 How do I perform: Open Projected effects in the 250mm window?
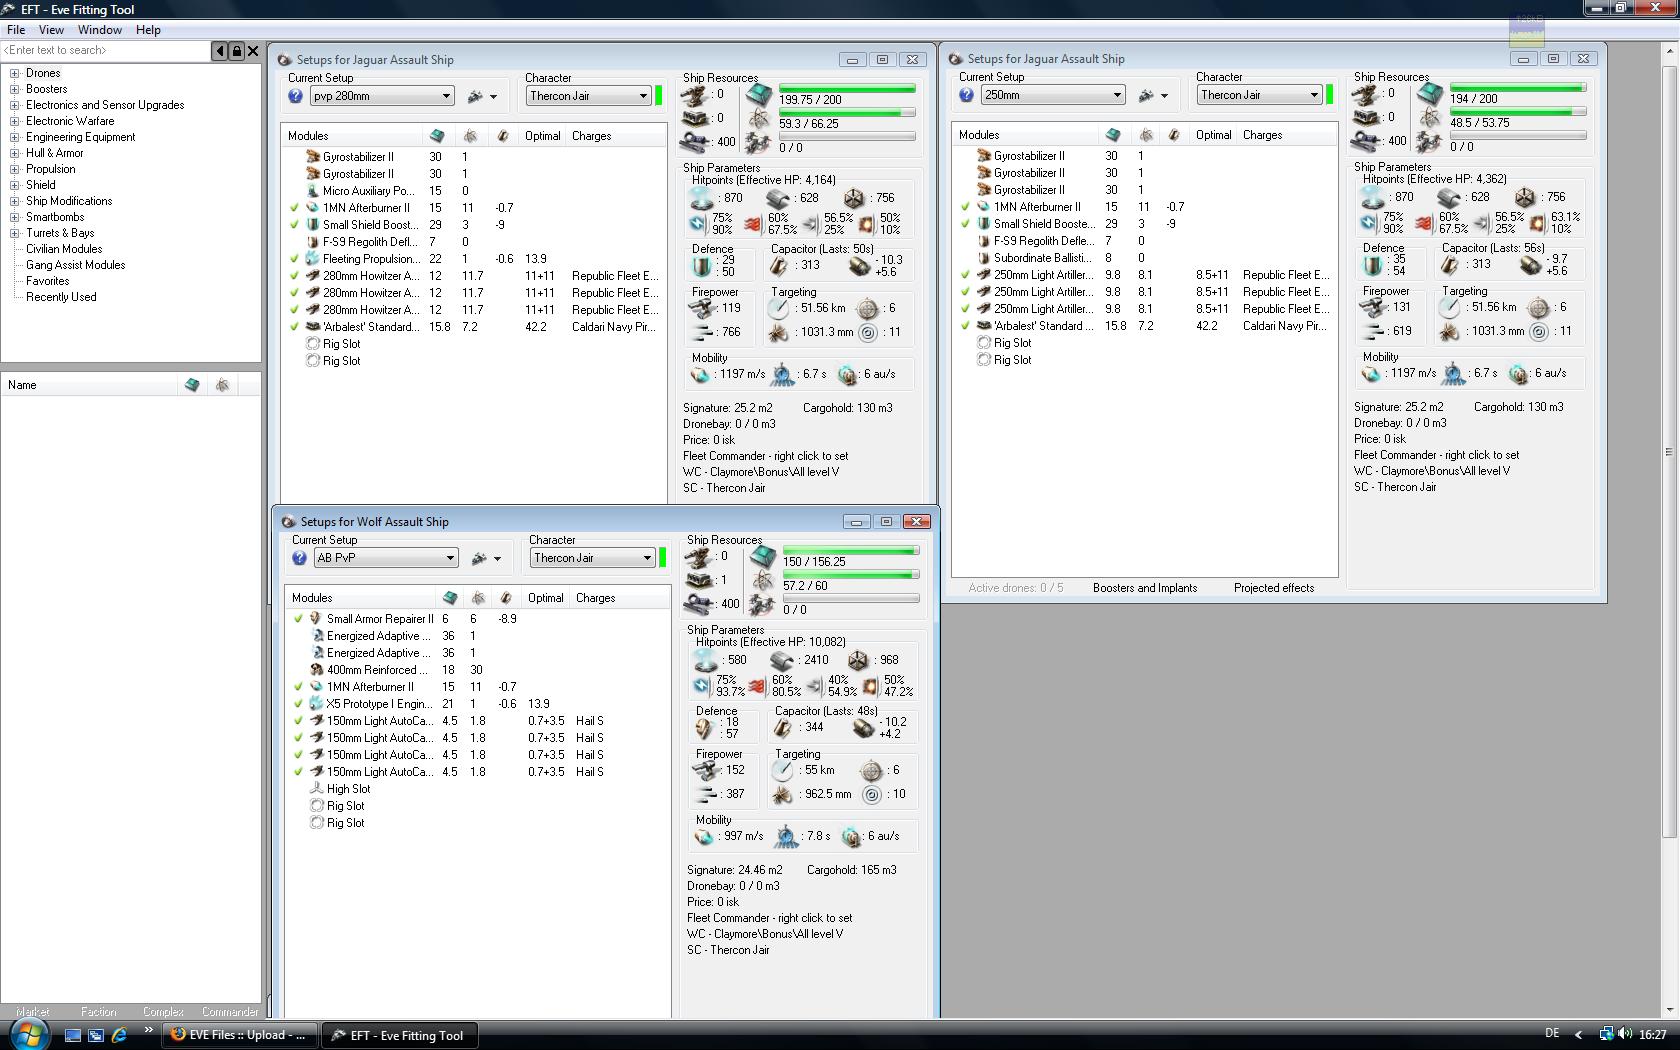point(1274,588)
